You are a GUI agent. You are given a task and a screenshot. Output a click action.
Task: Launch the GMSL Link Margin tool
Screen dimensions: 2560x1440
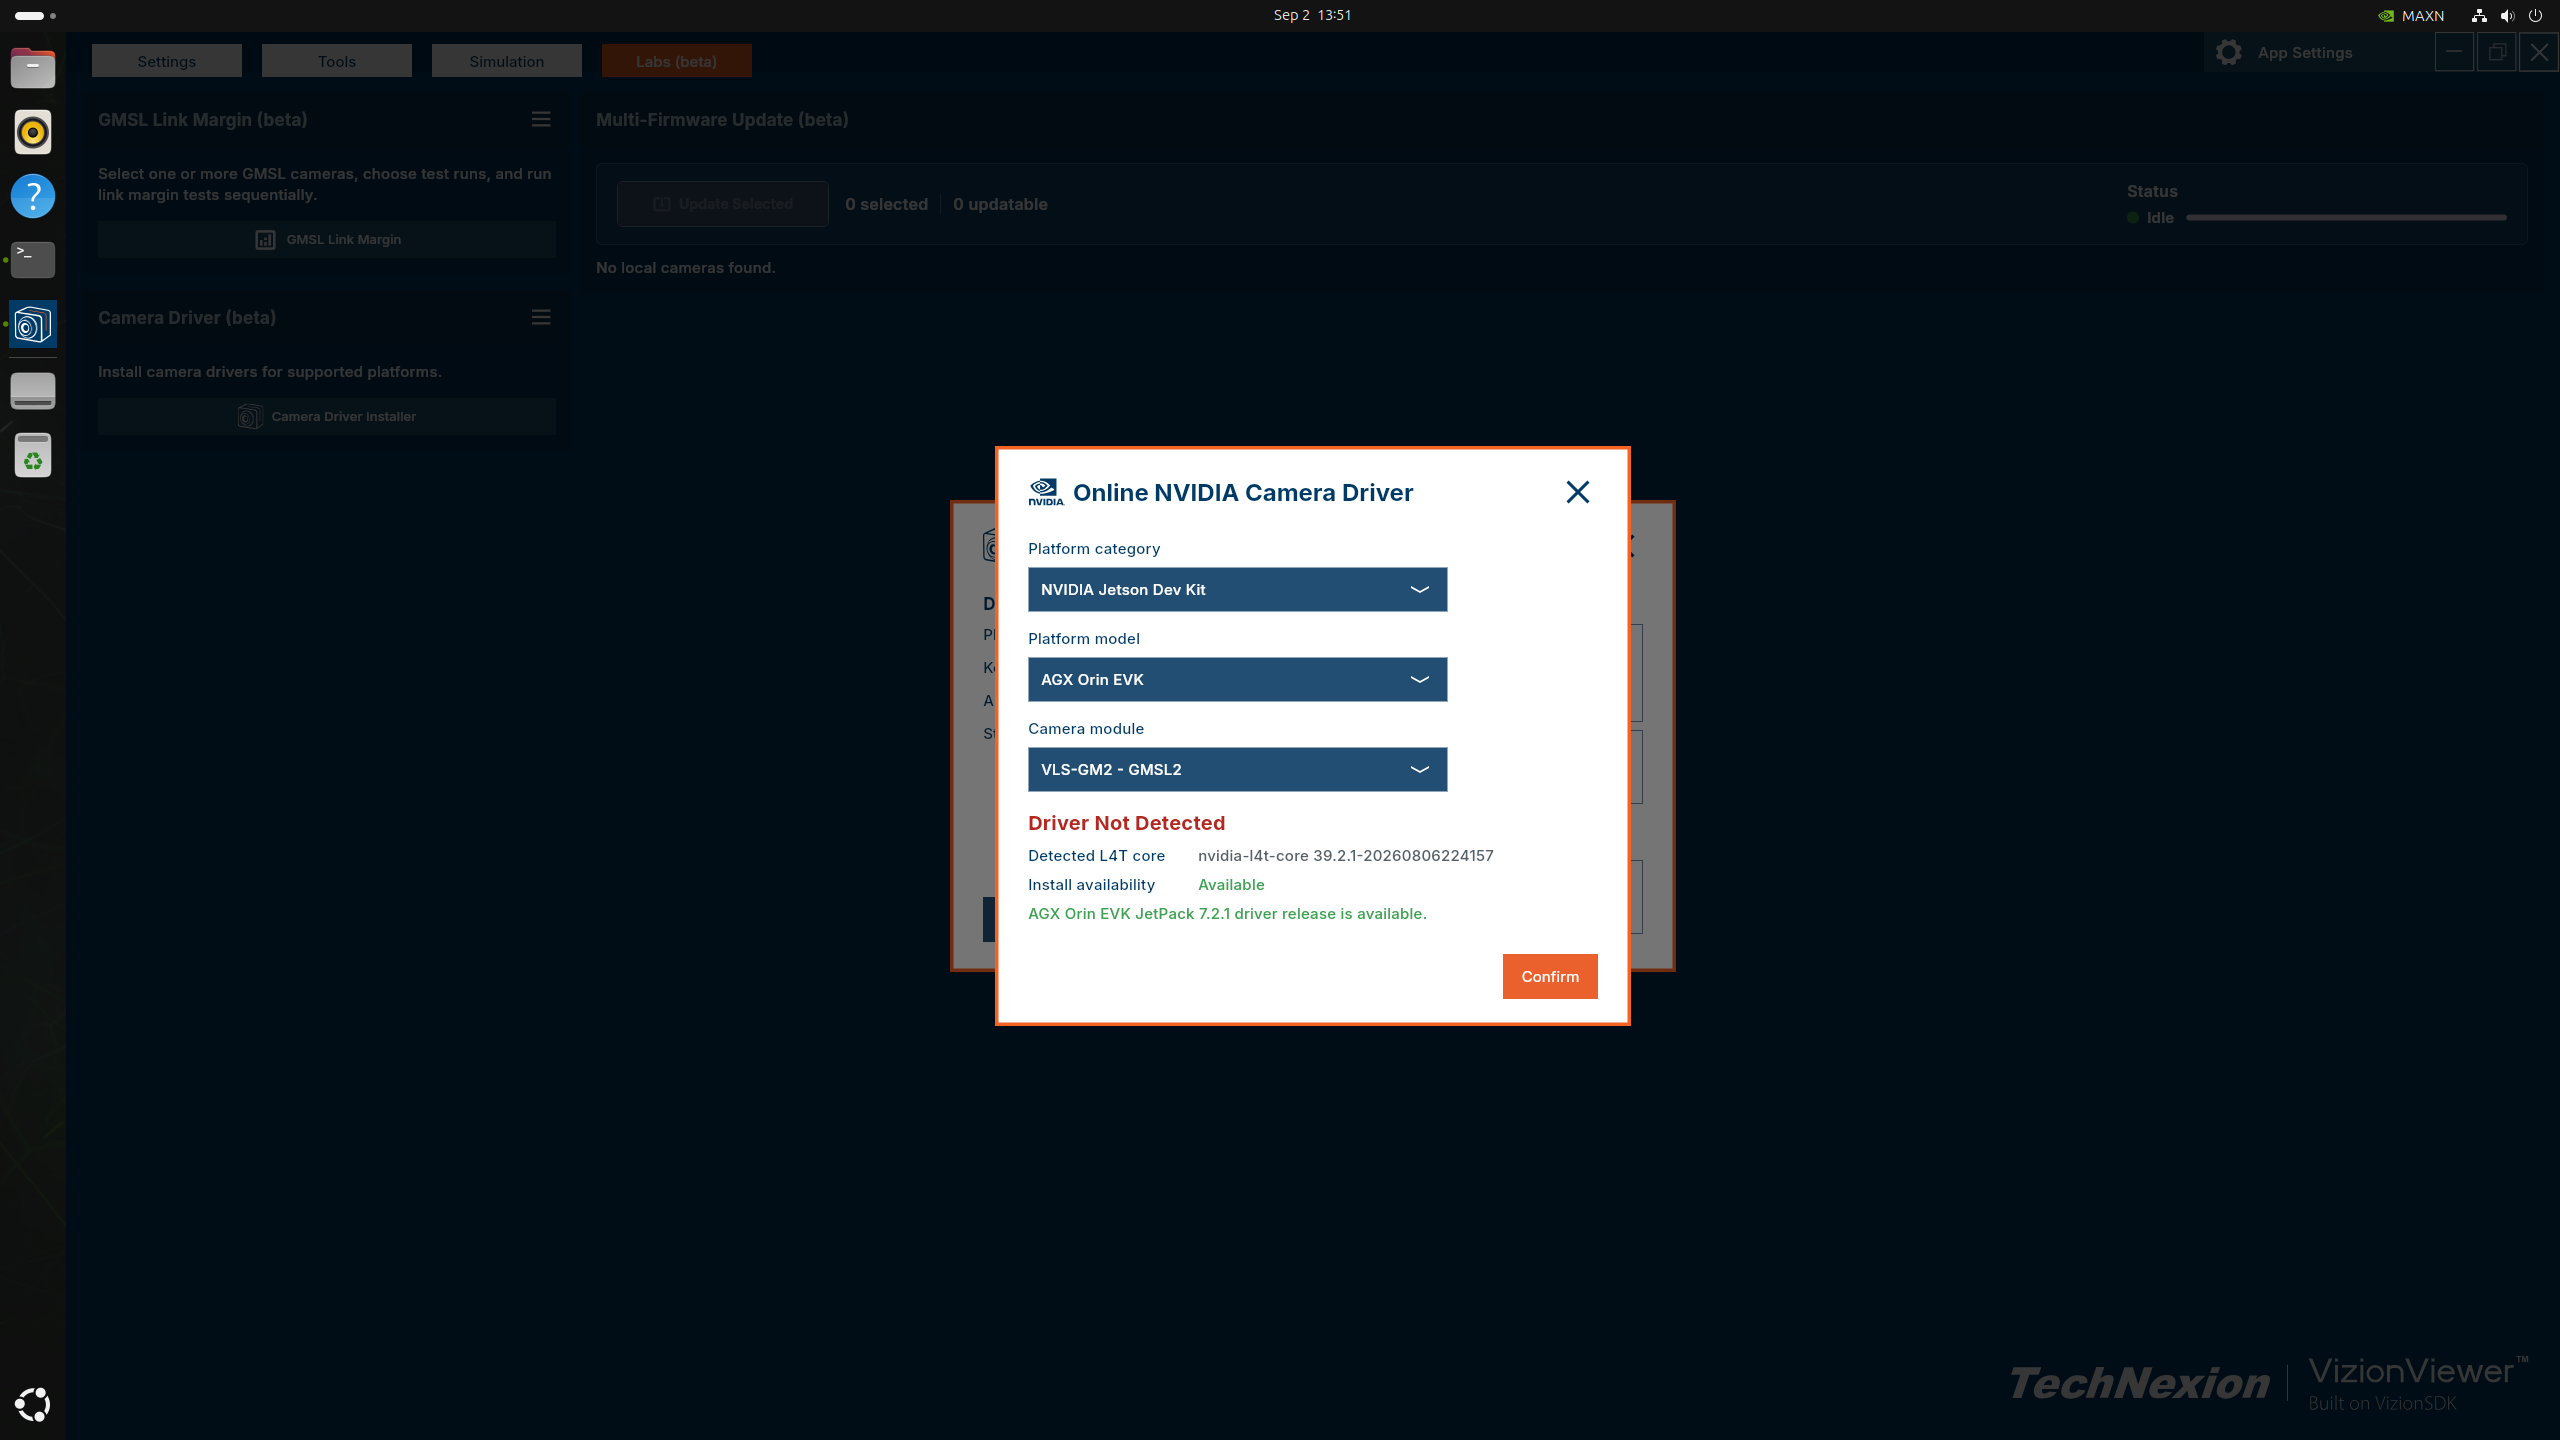327,239
